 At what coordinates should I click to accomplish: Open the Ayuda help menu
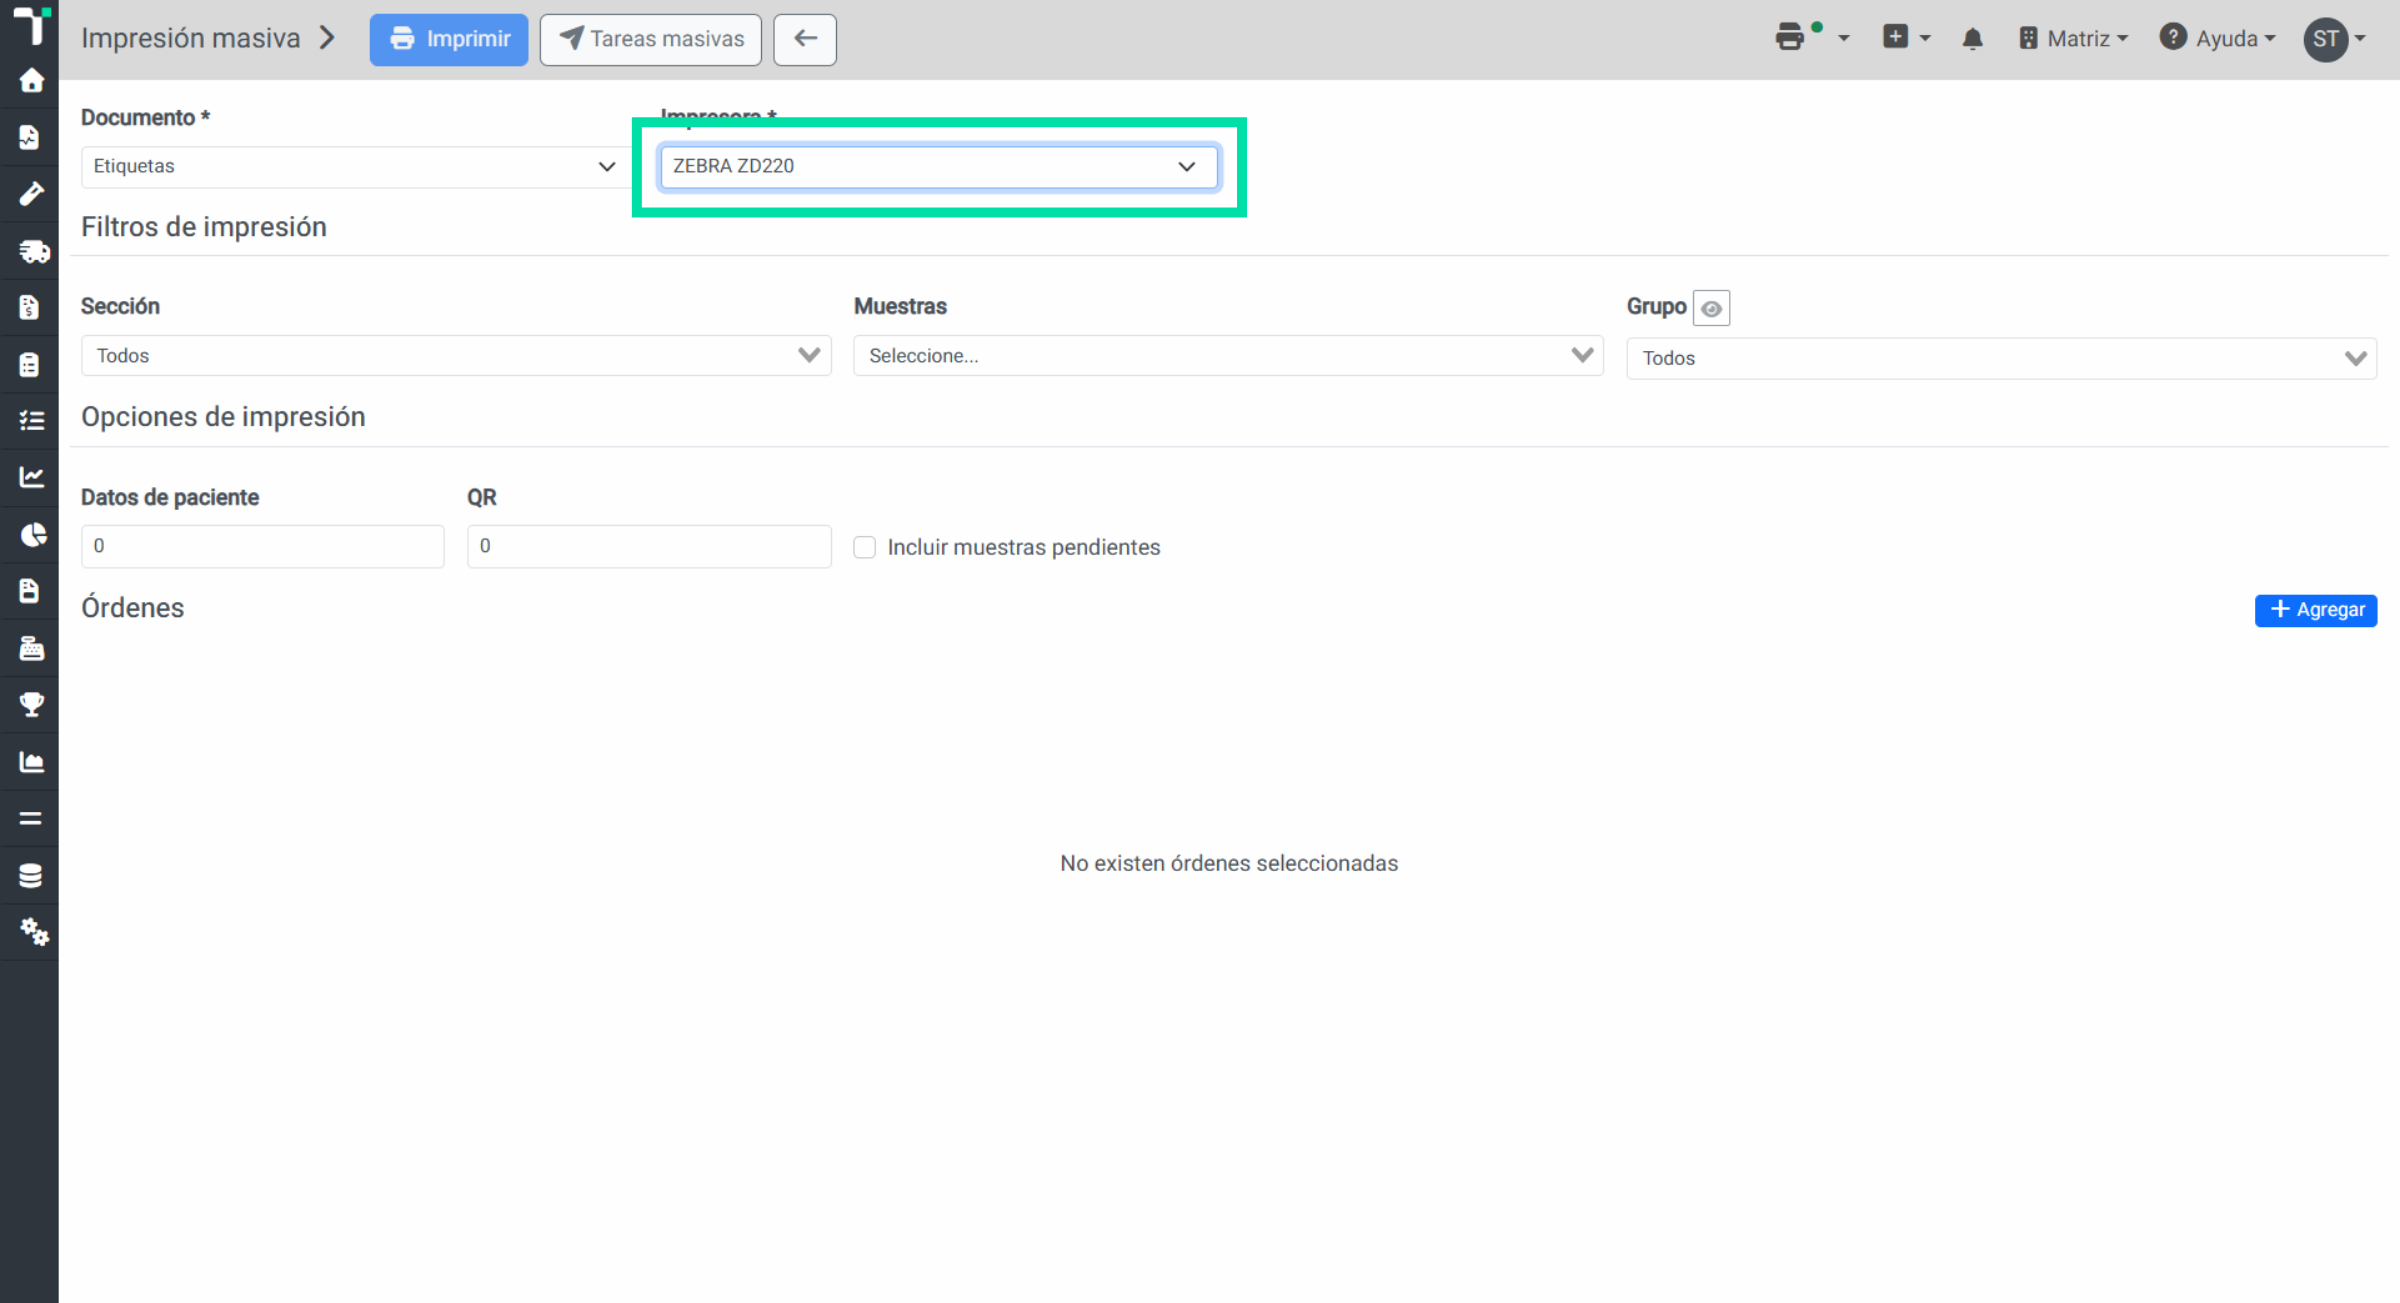tap(2217, 39)
